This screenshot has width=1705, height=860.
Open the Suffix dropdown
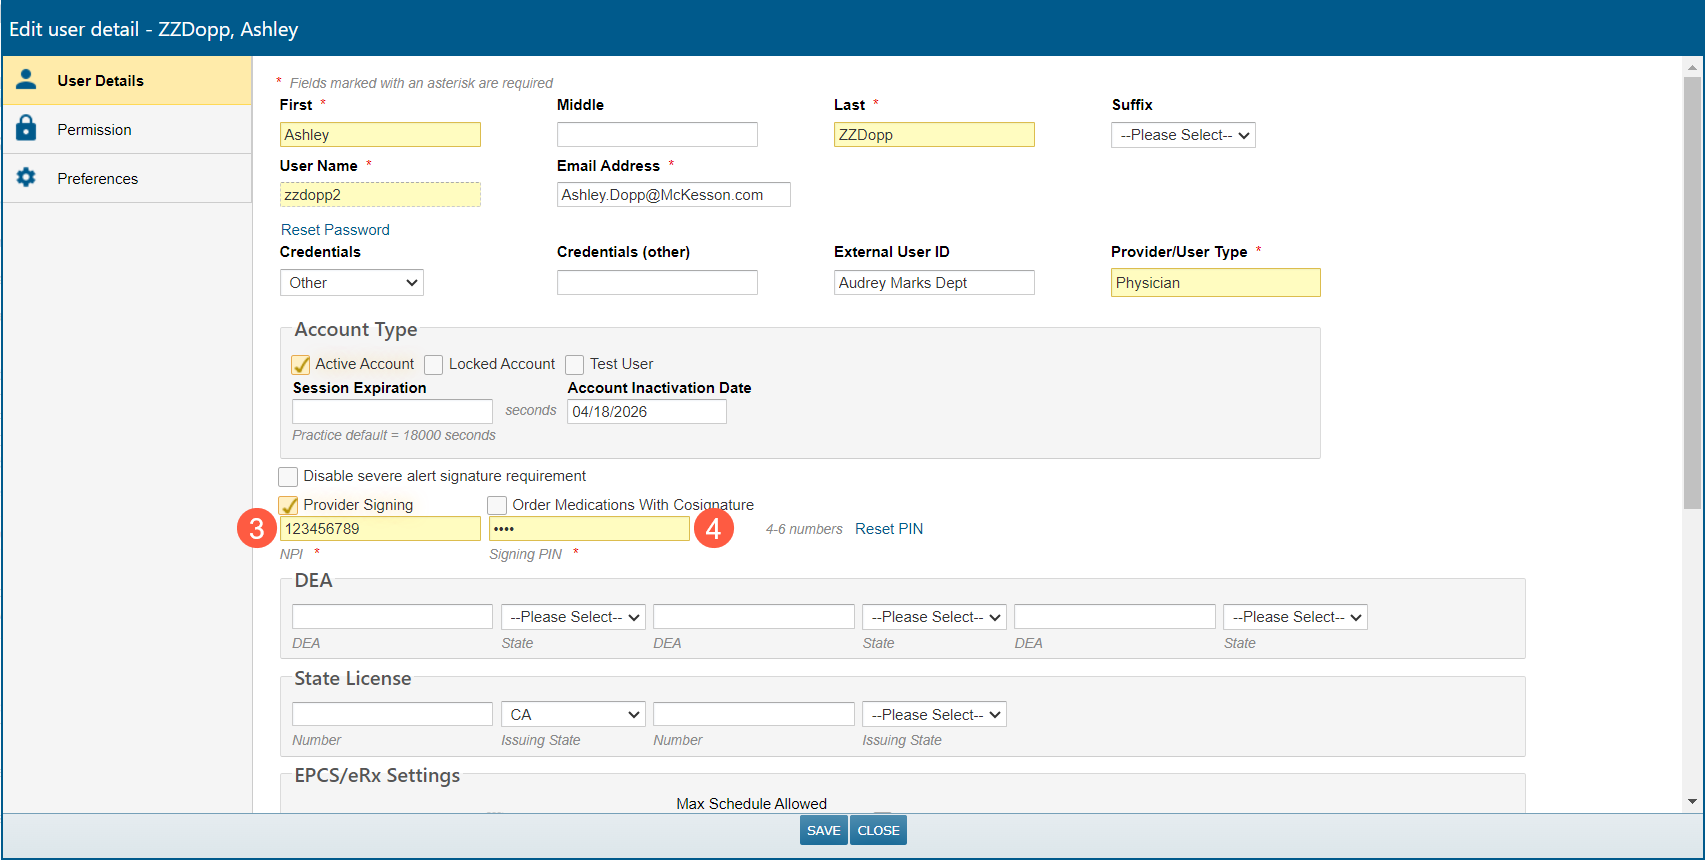[x=1183, y=135]
